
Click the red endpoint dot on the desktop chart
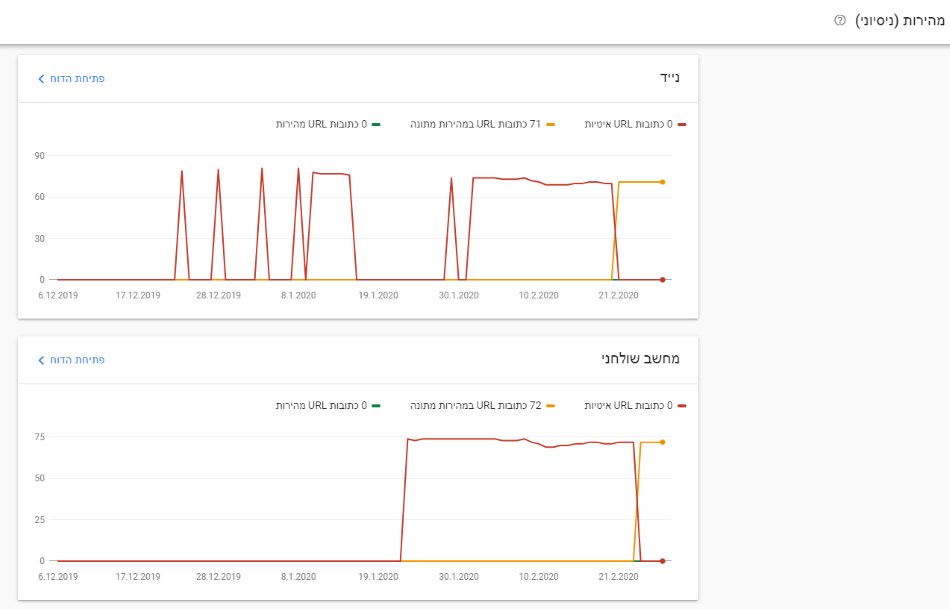pyautogui.click(x=662, y=561)
